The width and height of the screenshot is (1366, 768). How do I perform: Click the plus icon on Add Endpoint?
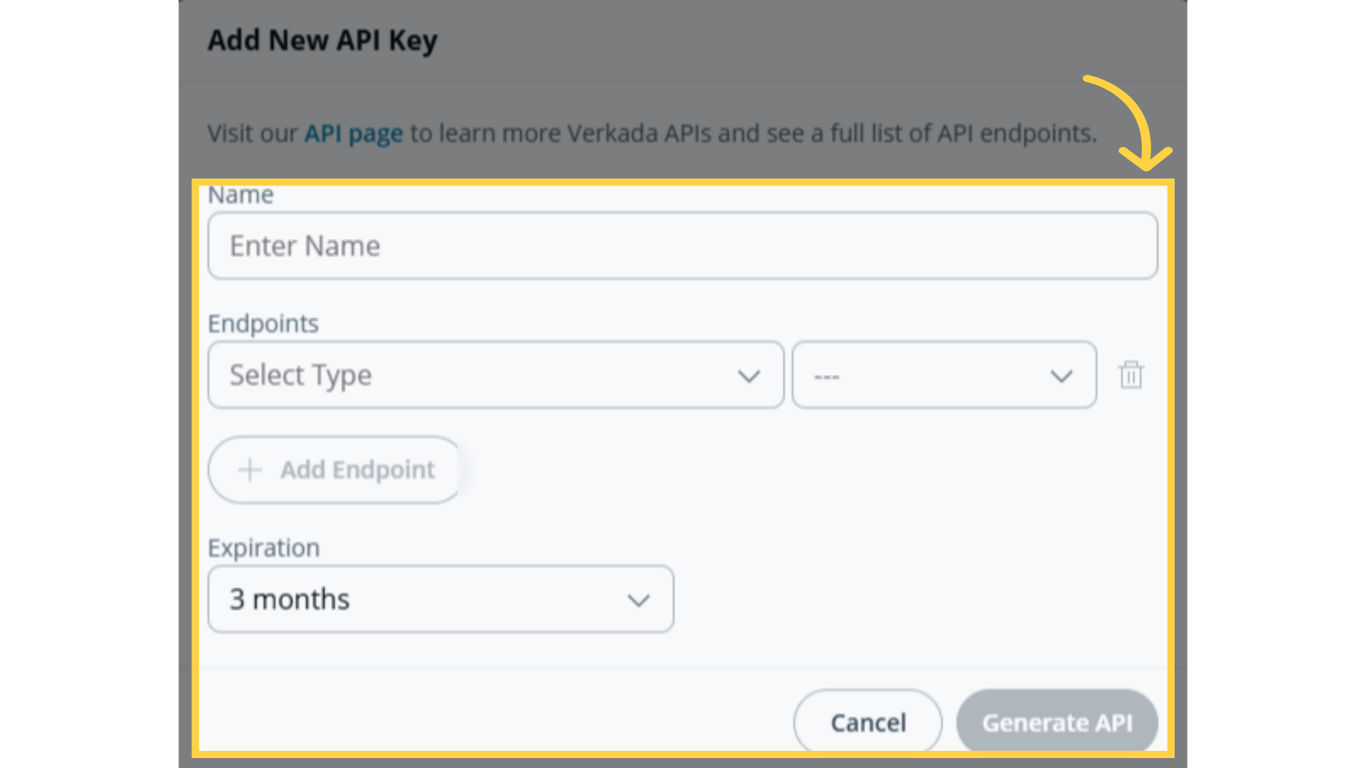(248, 469)
